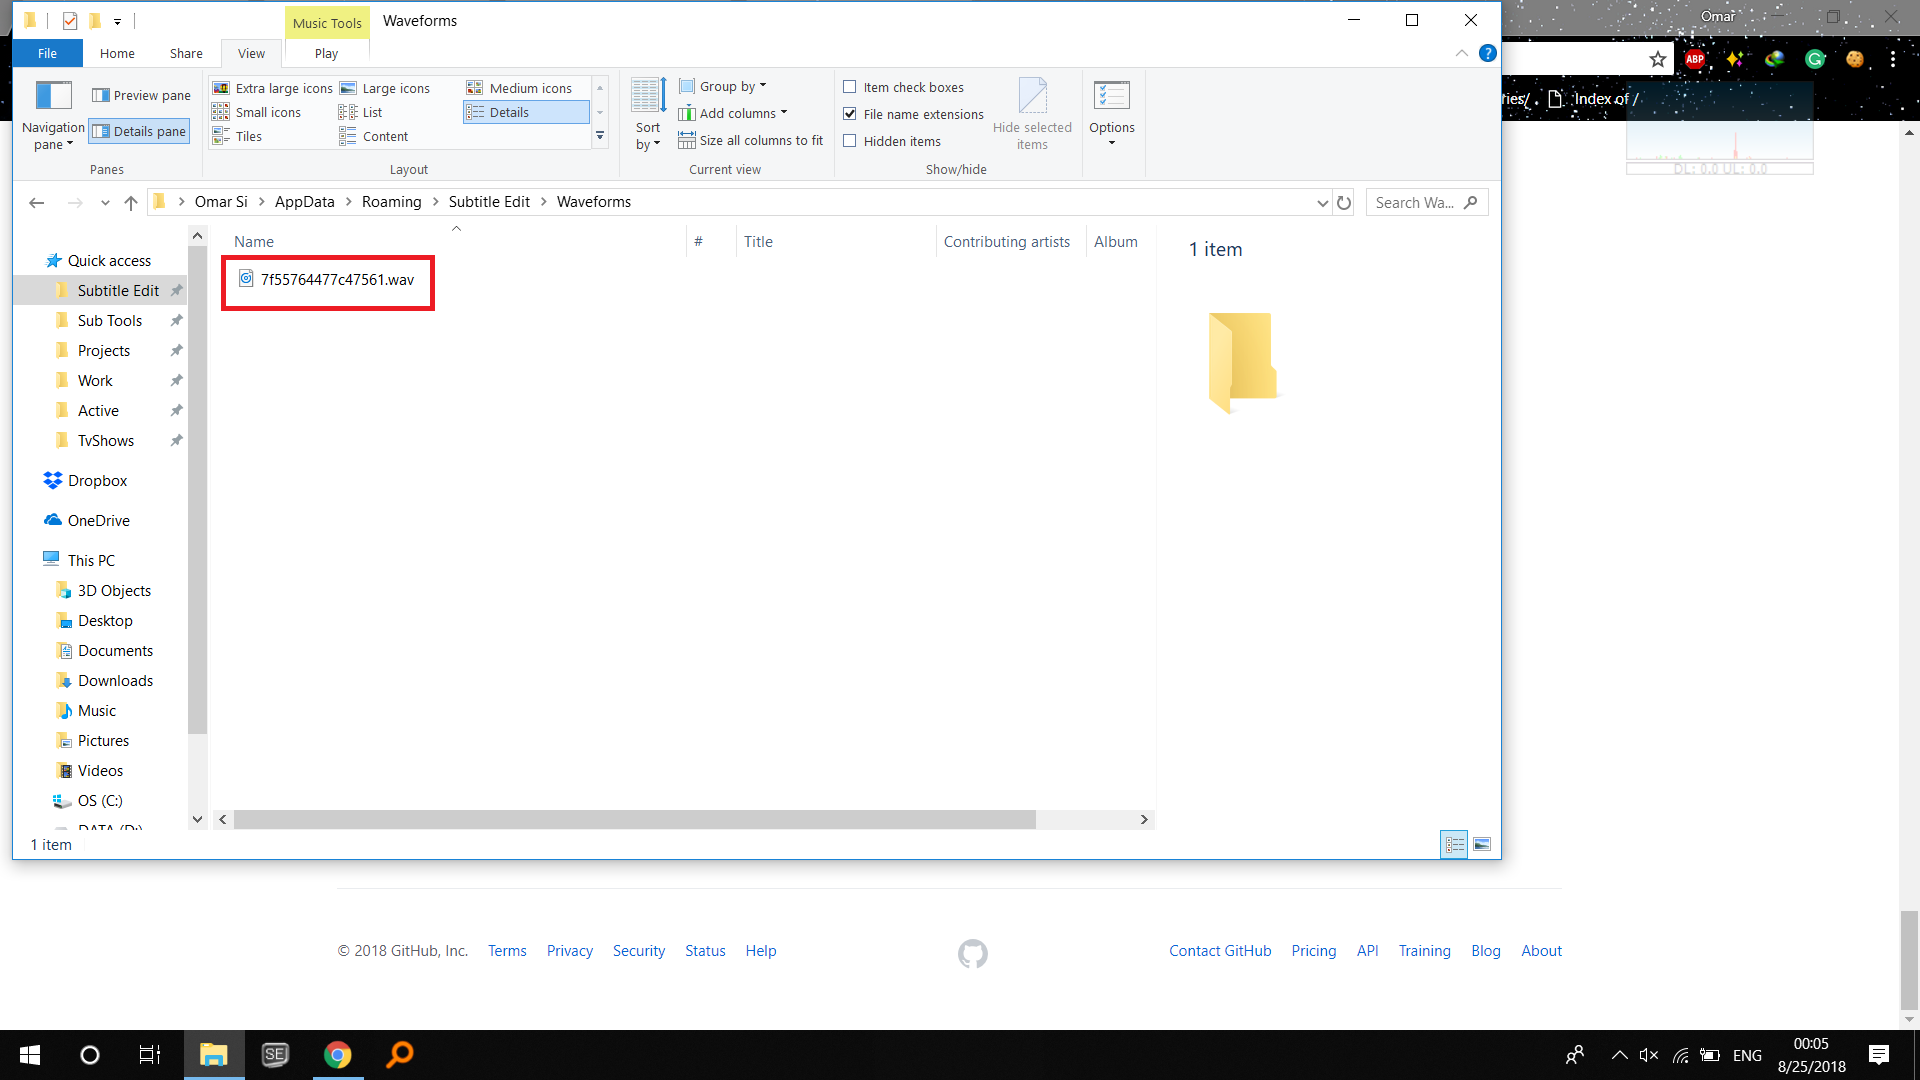
Task: Select the List layout option
Action: pyautogui.click(x=361, y=112)
